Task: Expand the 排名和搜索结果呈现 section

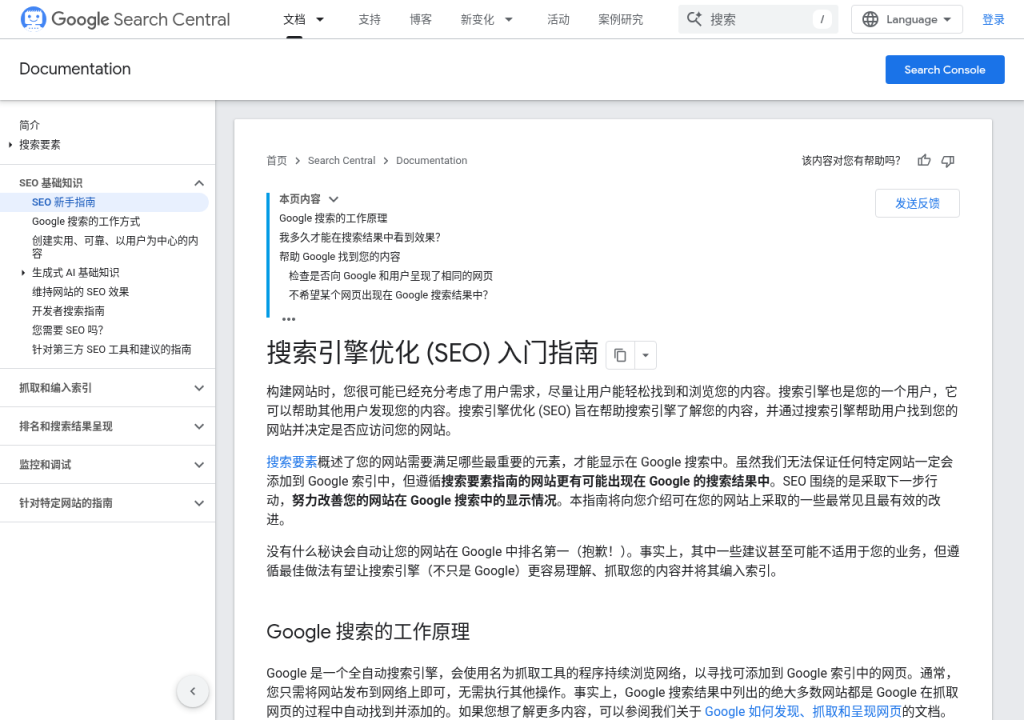Action: [199, 427]
